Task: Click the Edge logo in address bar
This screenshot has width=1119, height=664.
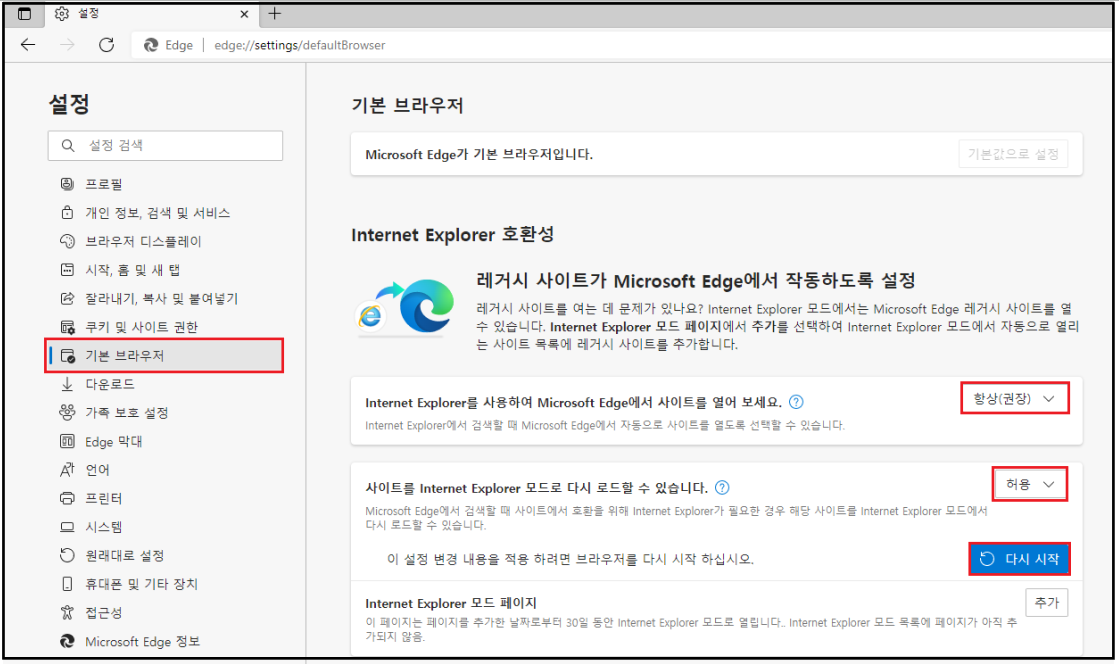Action: pos(151,45)
